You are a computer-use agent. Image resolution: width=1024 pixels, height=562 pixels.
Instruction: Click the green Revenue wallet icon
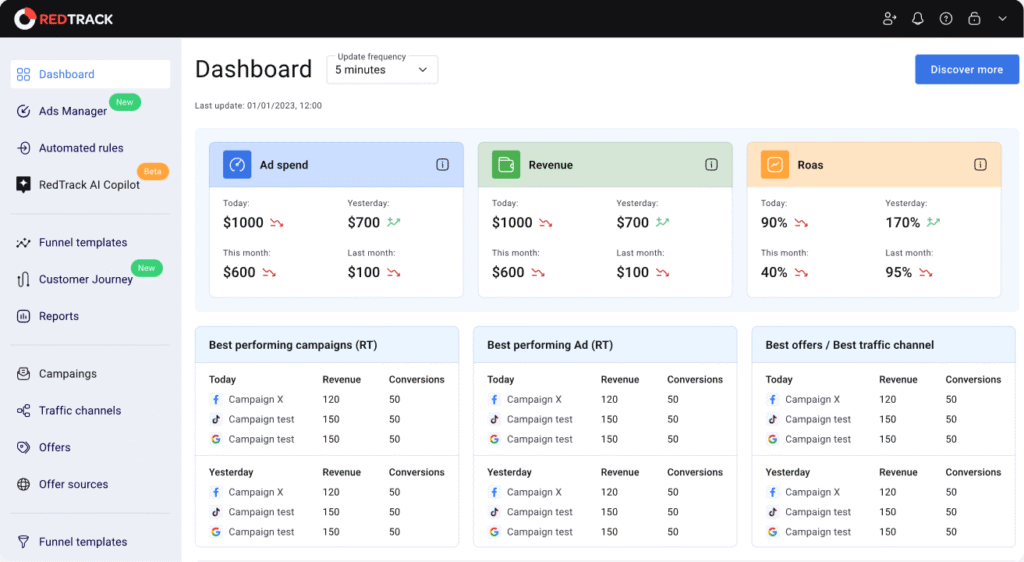[x=506, y=164]
